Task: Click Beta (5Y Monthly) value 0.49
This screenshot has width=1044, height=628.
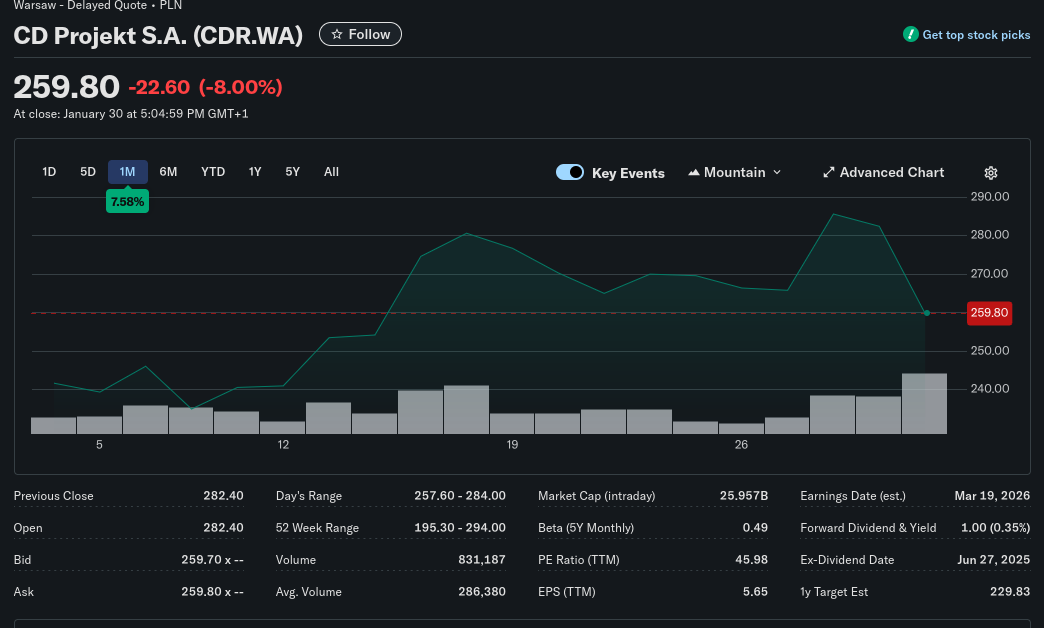Action: 755,527
